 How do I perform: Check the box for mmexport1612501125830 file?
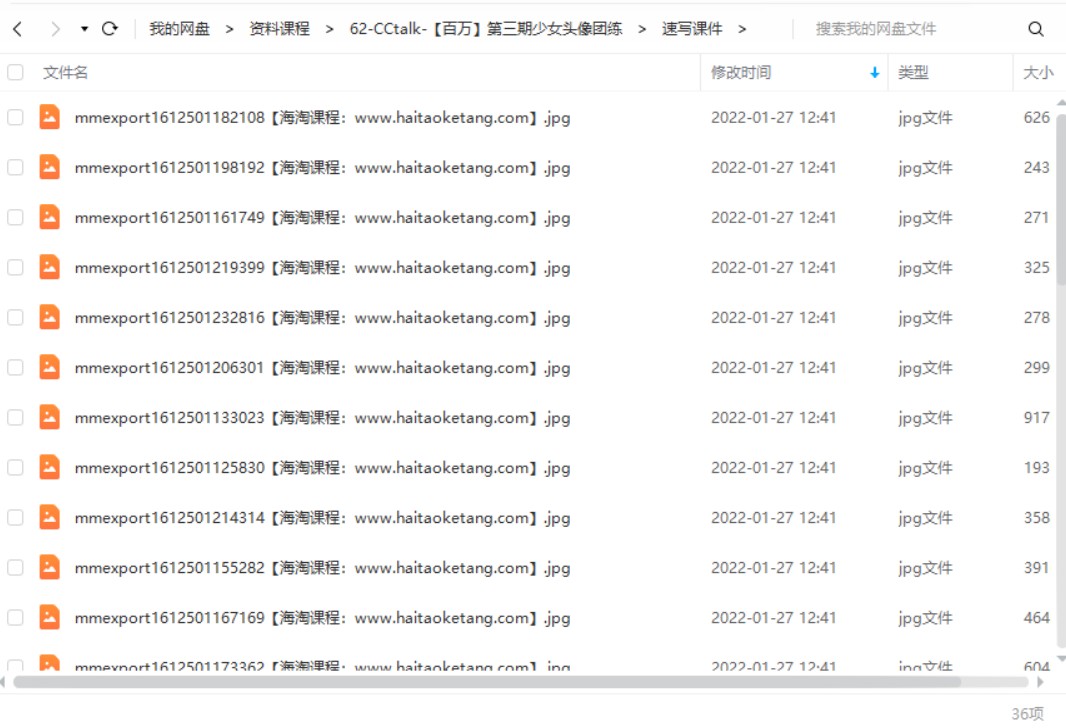[x=15, y=468]
